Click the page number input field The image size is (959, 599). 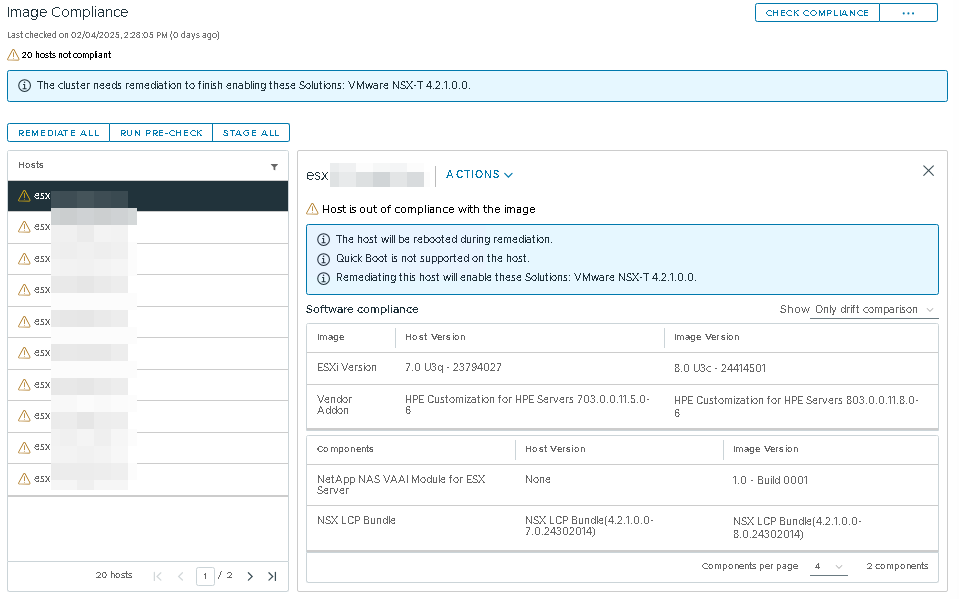[205, 576]
